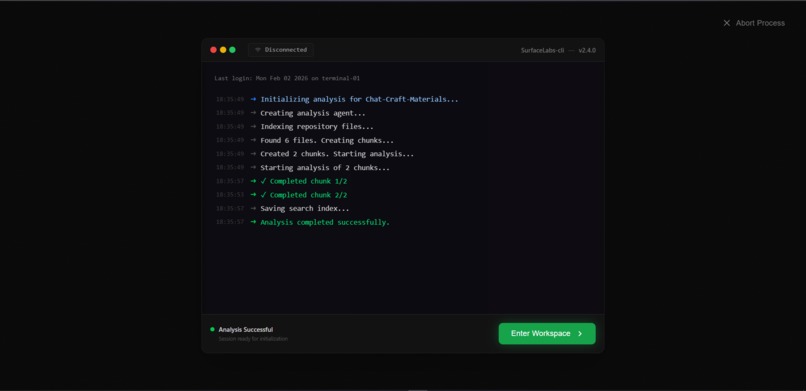Image resolution: width=806 pixels, height=391 pixels.
Task: Click the timestamp beside Completed chunk 1/2
Action: tap(230, 181)
